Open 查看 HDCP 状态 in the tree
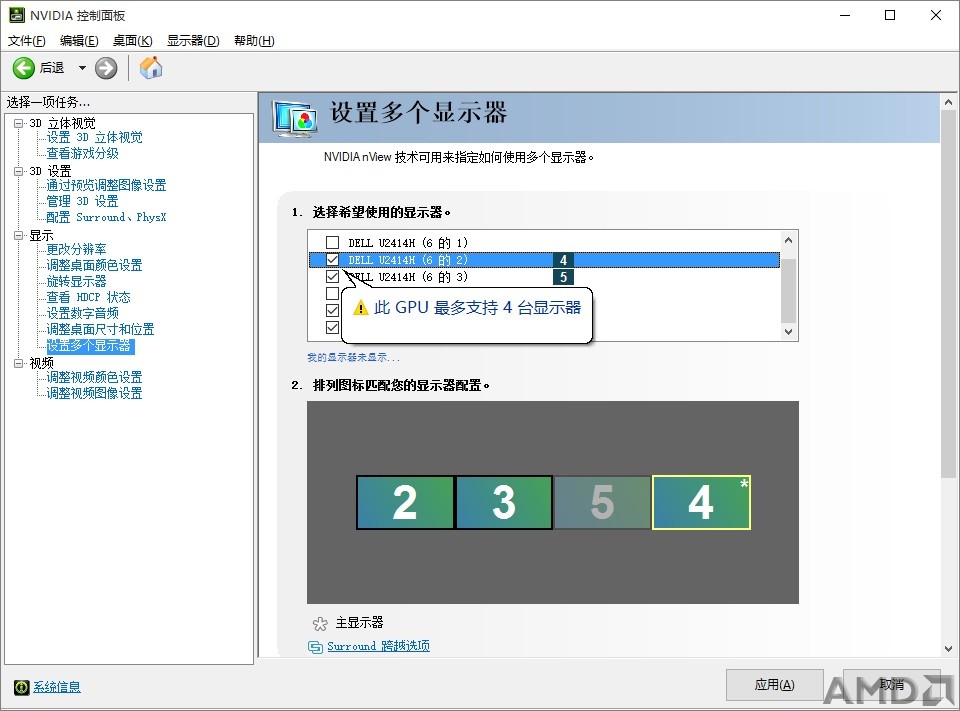Screen dimensions: 960x711 (x=89, y=297)
